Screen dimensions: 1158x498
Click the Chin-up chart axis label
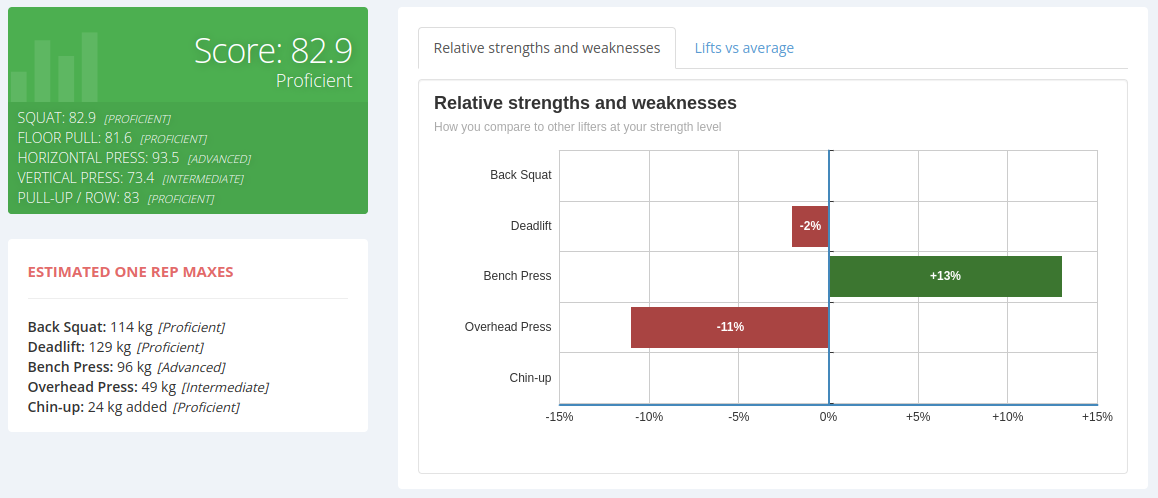(530, 378)
